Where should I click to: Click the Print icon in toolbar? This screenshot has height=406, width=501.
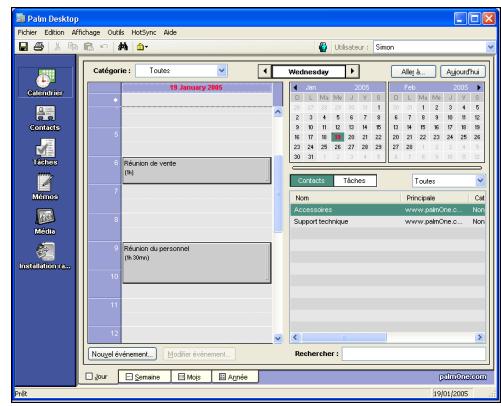[39, 47]
